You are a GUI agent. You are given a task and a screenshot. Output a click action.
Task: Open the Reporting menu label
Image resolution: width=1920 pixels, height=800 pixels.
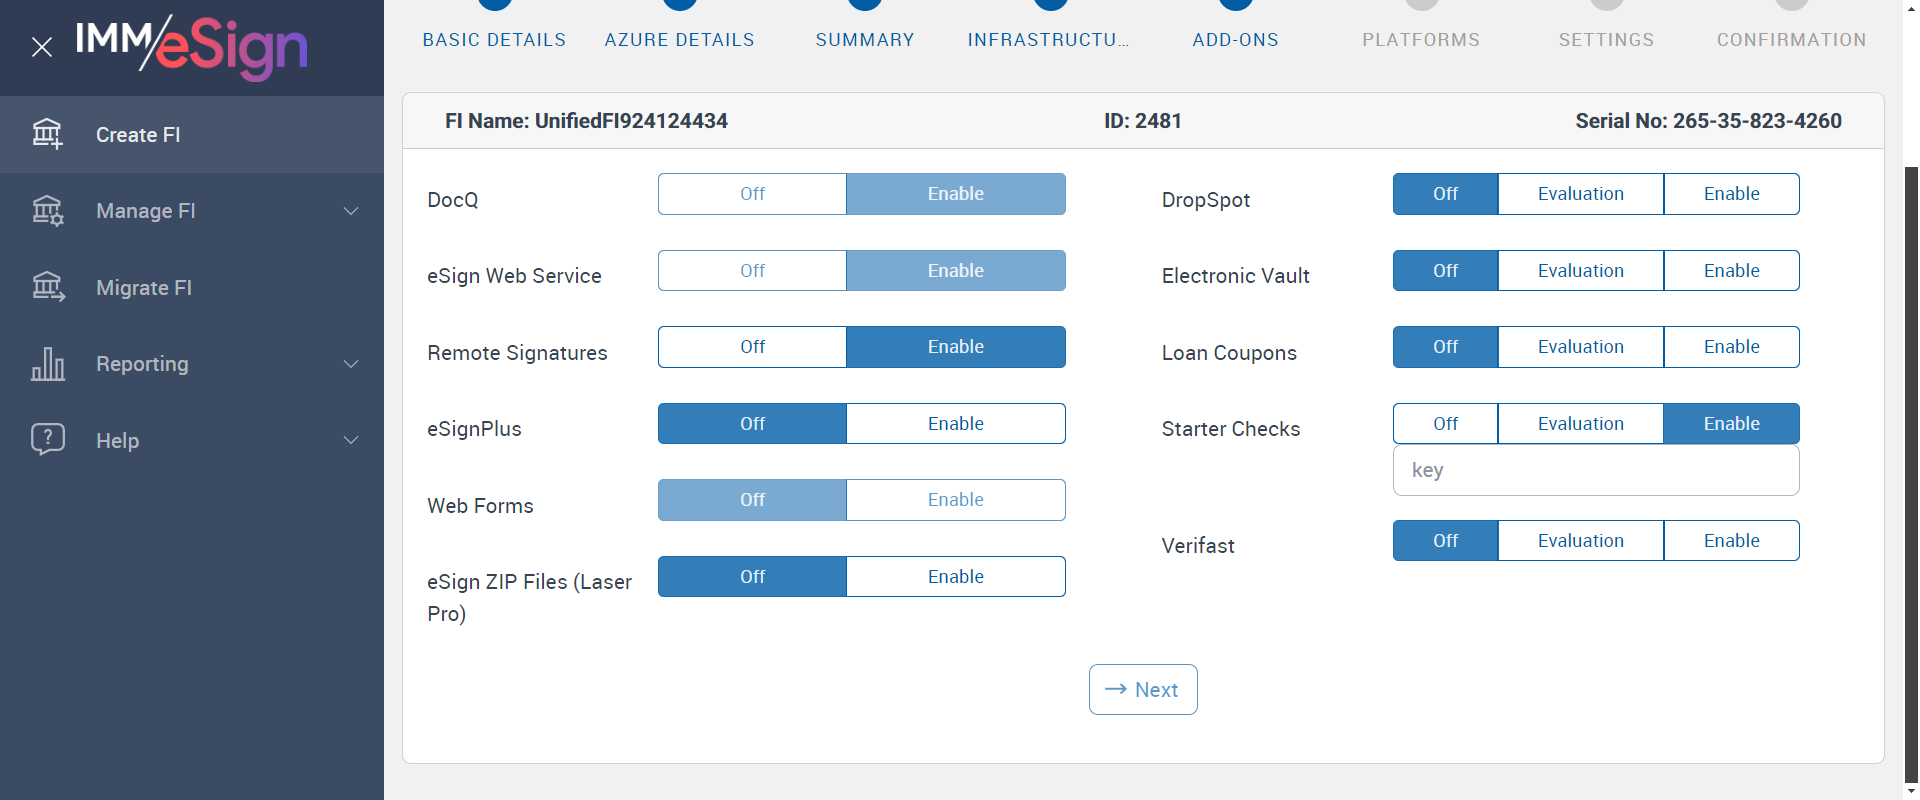[142, 364]
